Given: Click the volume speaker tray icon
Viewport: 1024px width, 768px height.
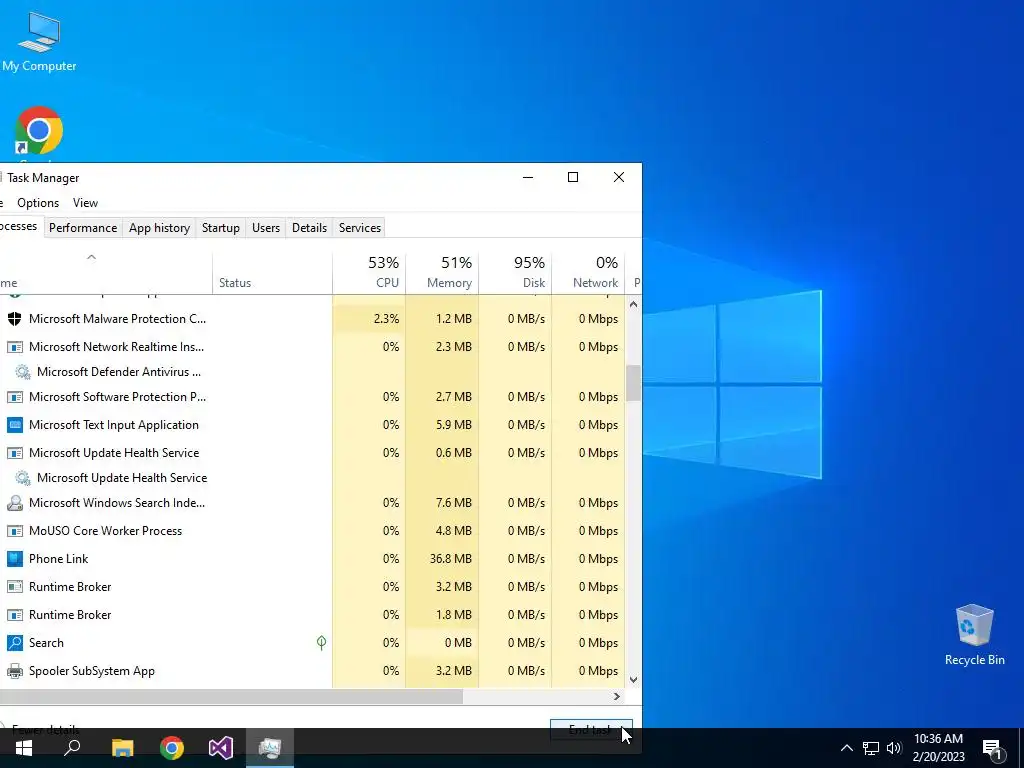Looking at the screenshot, I should 894,748.
